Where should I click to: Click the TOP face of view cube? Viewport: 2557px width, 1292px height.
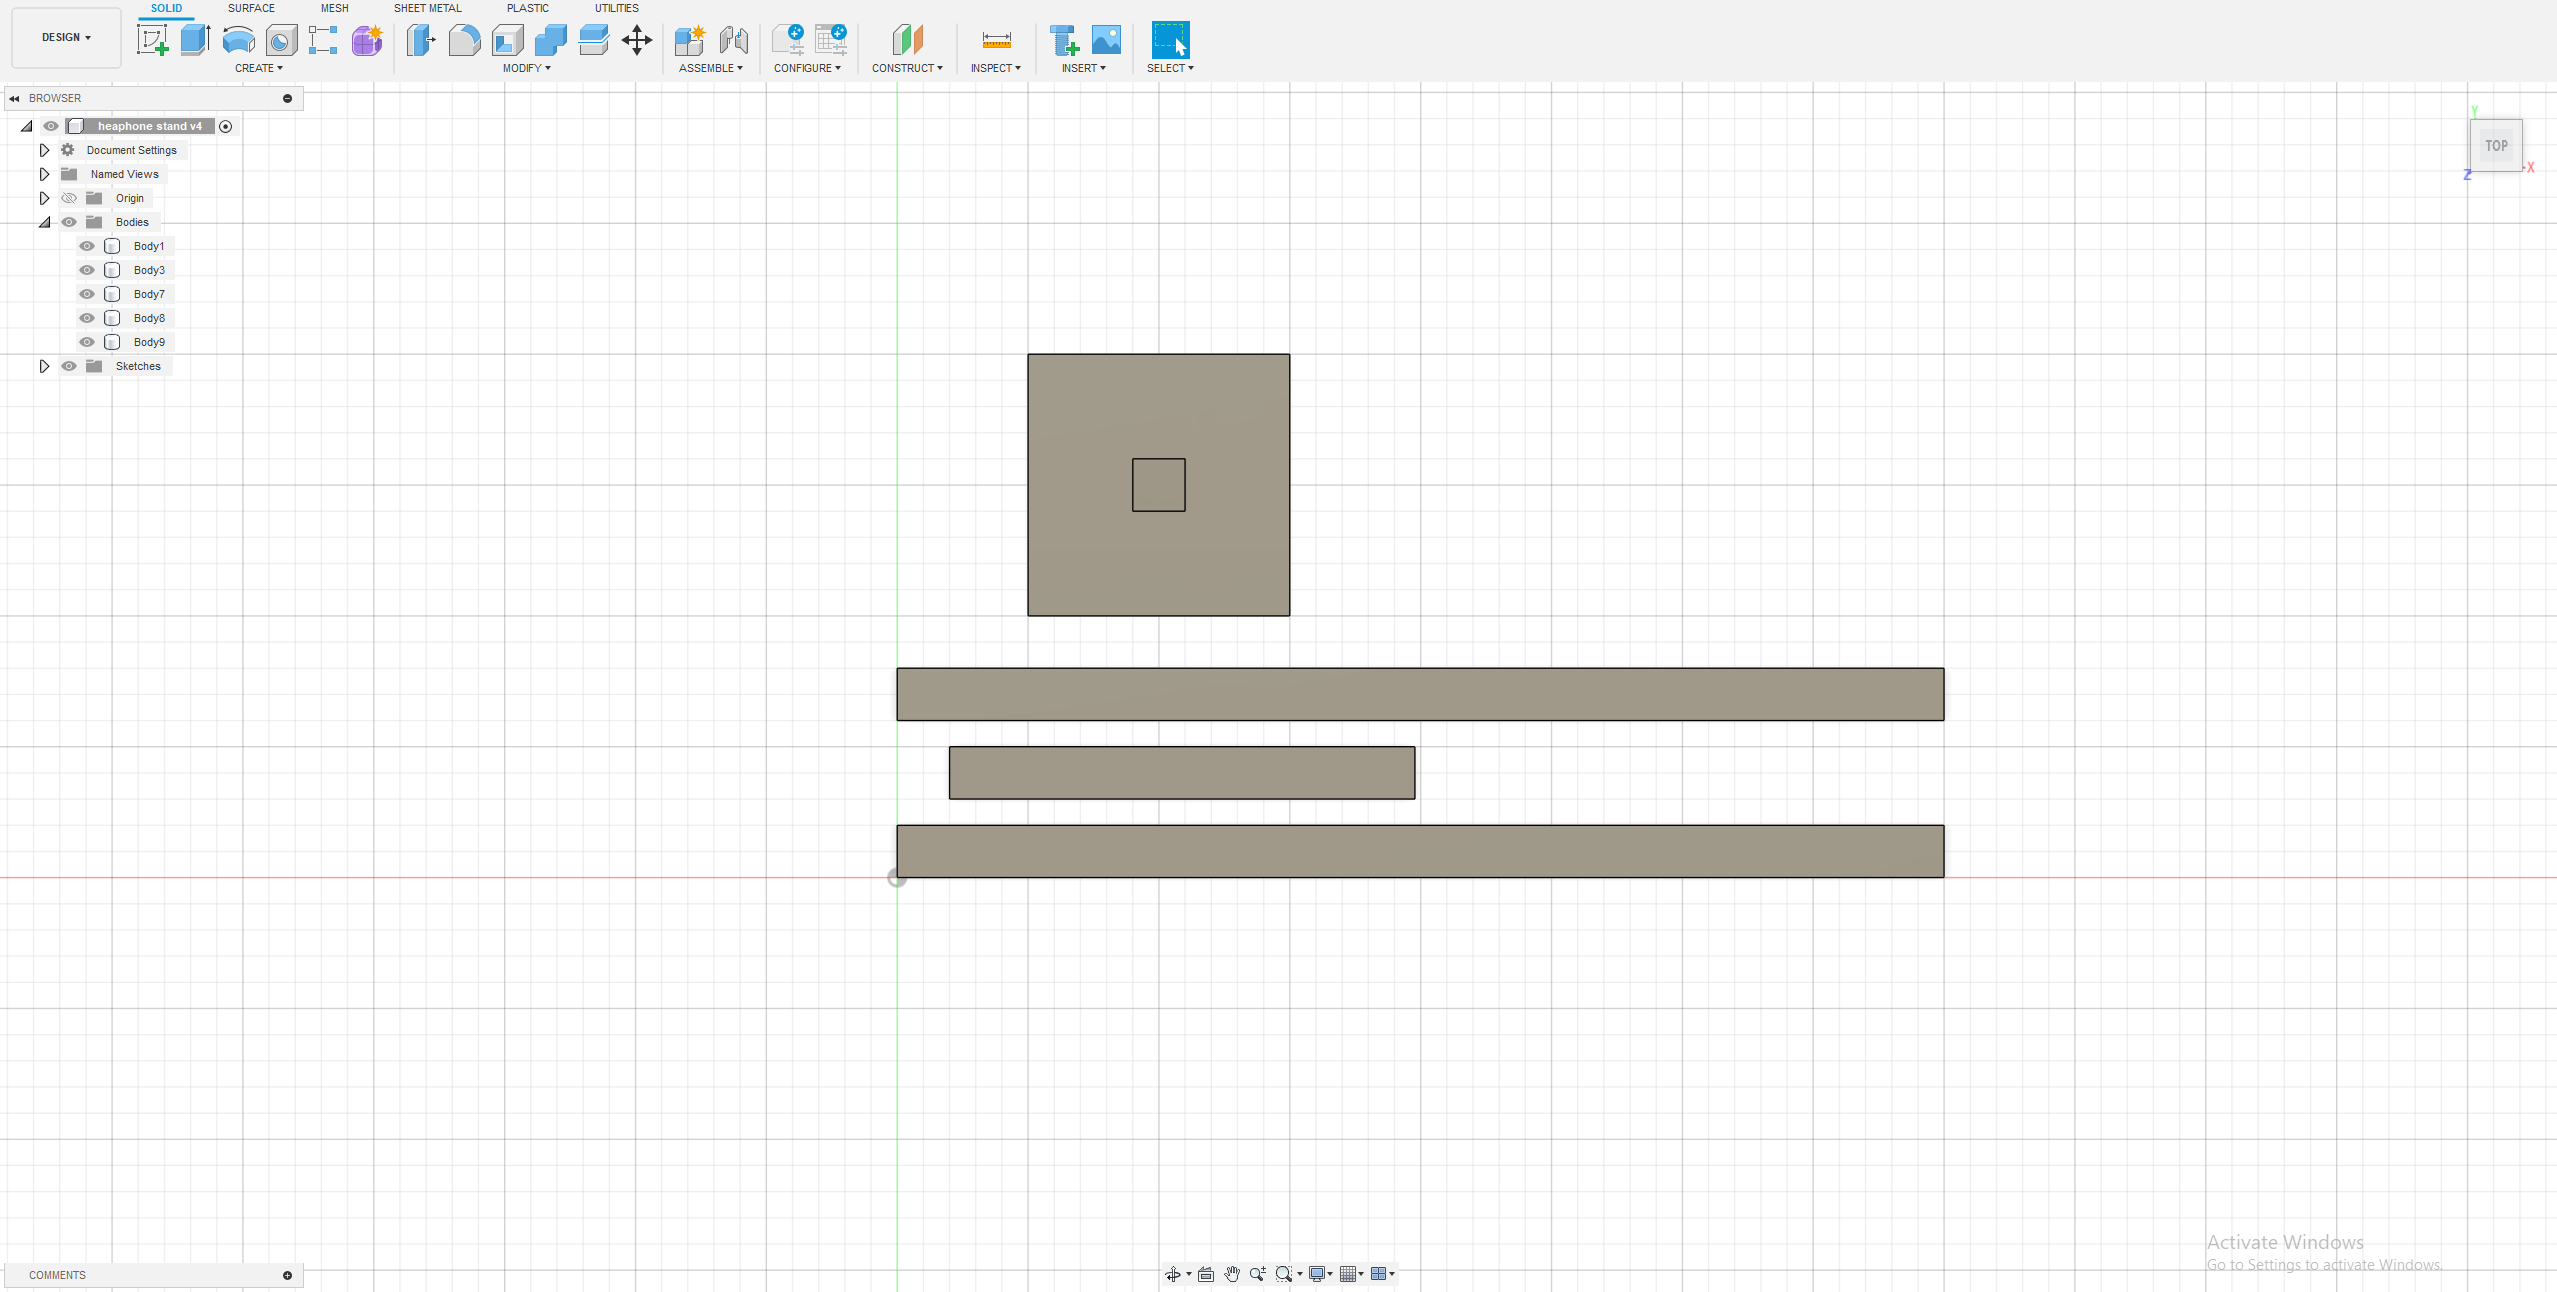2496,146
